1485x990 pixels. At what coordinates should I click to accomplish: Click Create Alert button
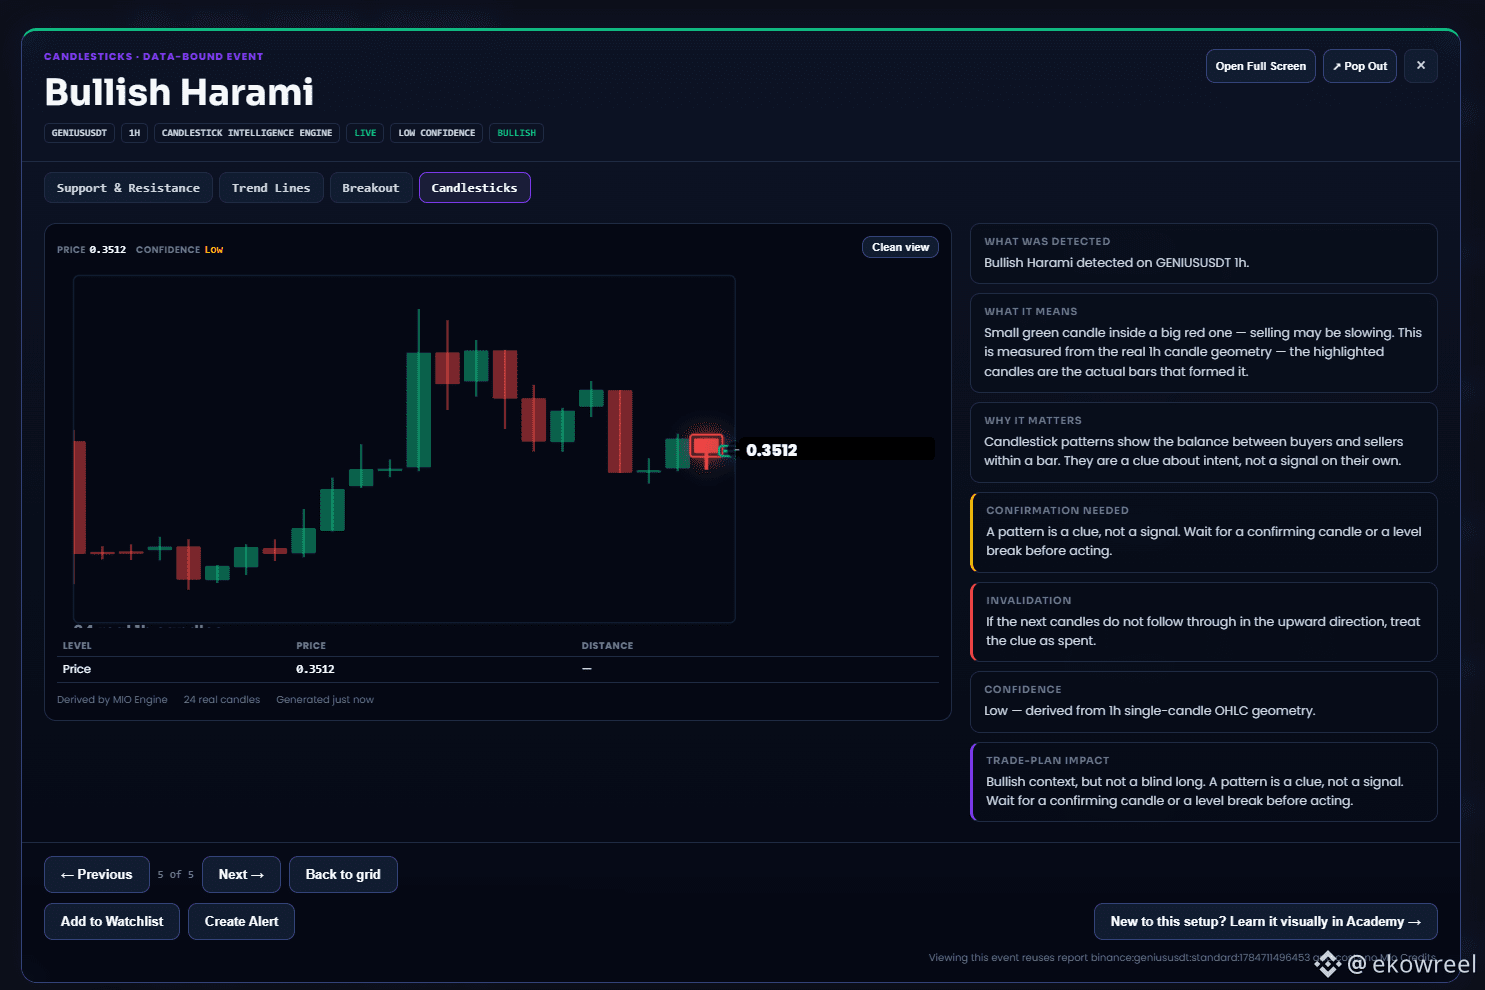(x=241, y=921)
